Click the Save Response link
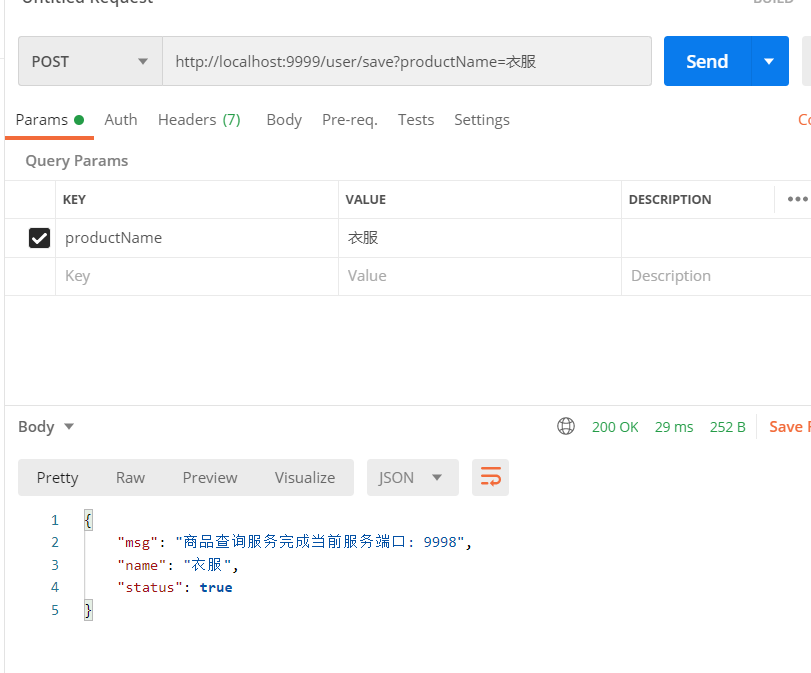This screenshot has width=811, height=673. point(789,427)
